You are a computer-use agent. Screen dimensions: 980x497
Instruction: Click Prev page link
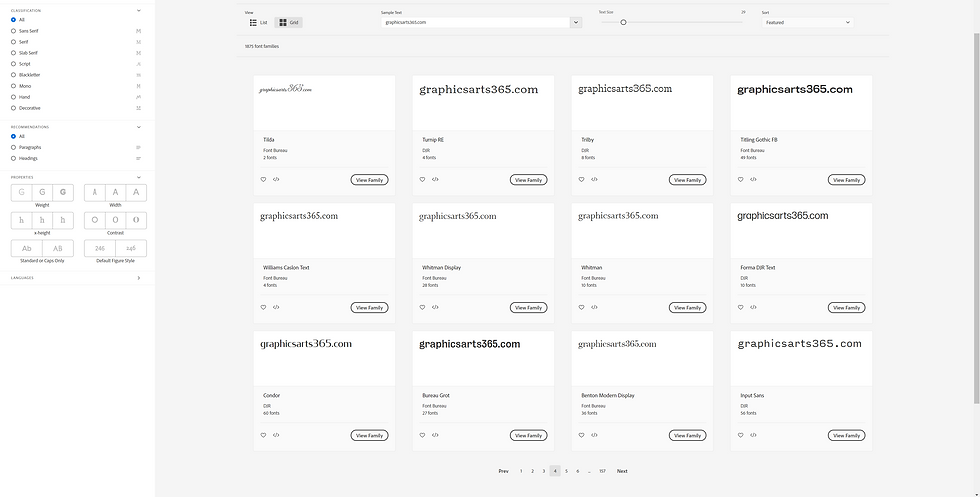(x=503, y=471)
